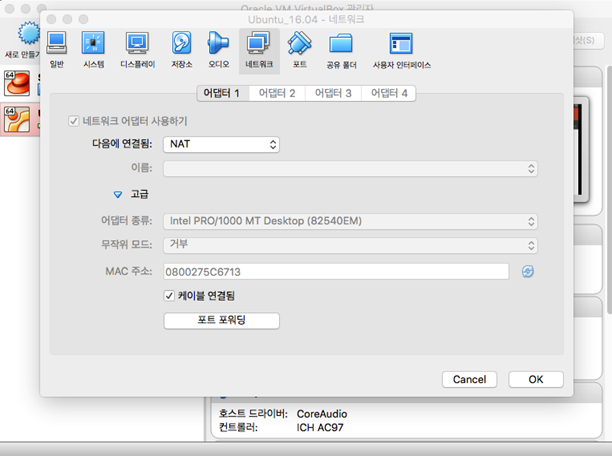Click the Cancel button
The height and width of the screenshot is (456, 612).
470,379
